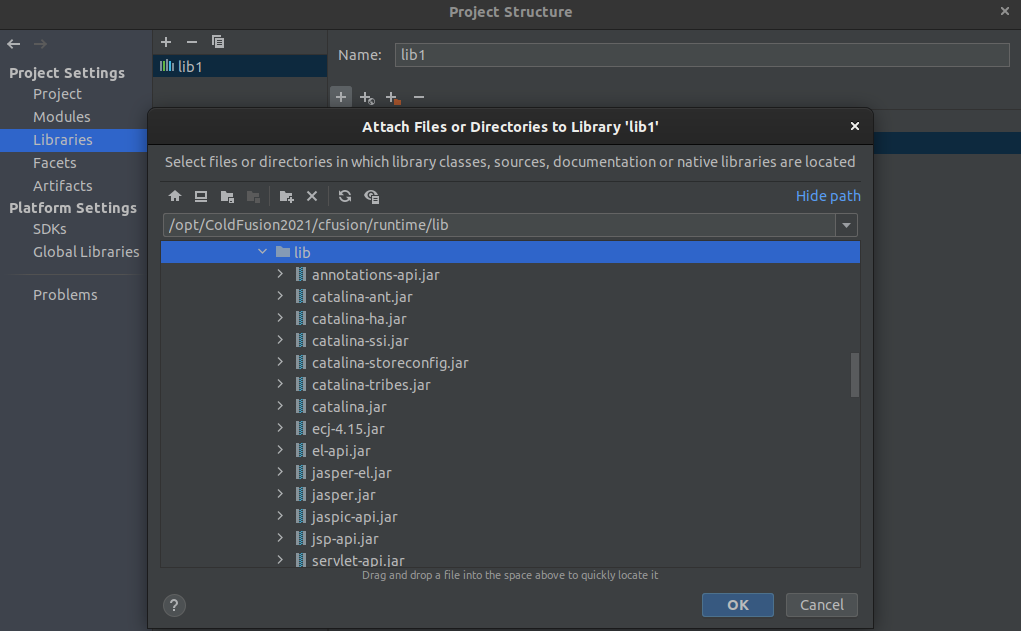1021x631 pixels.
Task: Click the delete (X) toolbar icon
Action: (312, 196)
